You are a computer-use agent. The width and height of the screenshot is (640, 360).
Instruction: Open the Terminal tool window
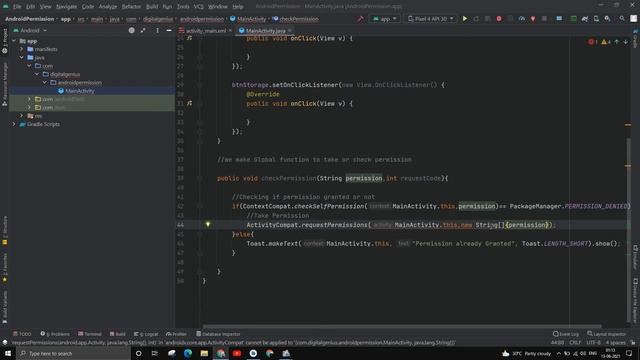pos(89,334)
